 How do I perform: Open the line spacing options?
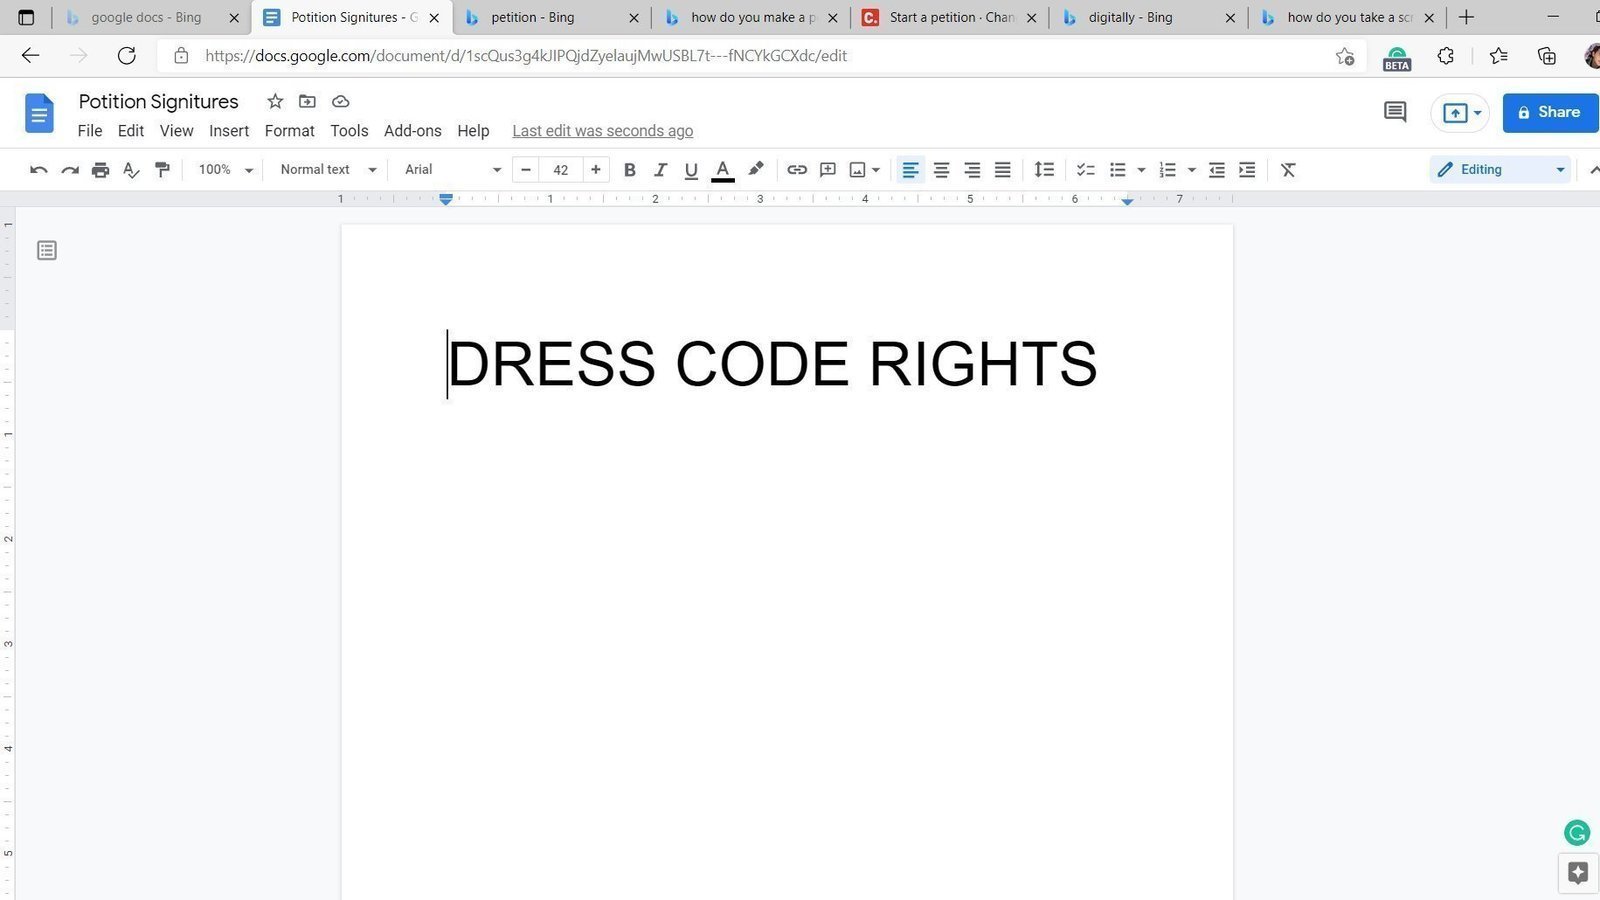click(1044, 169)
